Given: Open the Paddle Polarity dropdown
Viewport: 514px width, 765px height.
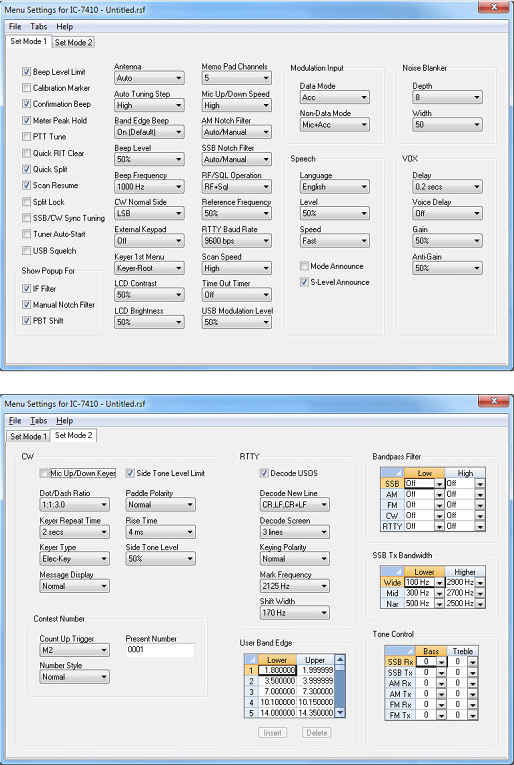Looking at the screenshot, I should pos(160,505).
